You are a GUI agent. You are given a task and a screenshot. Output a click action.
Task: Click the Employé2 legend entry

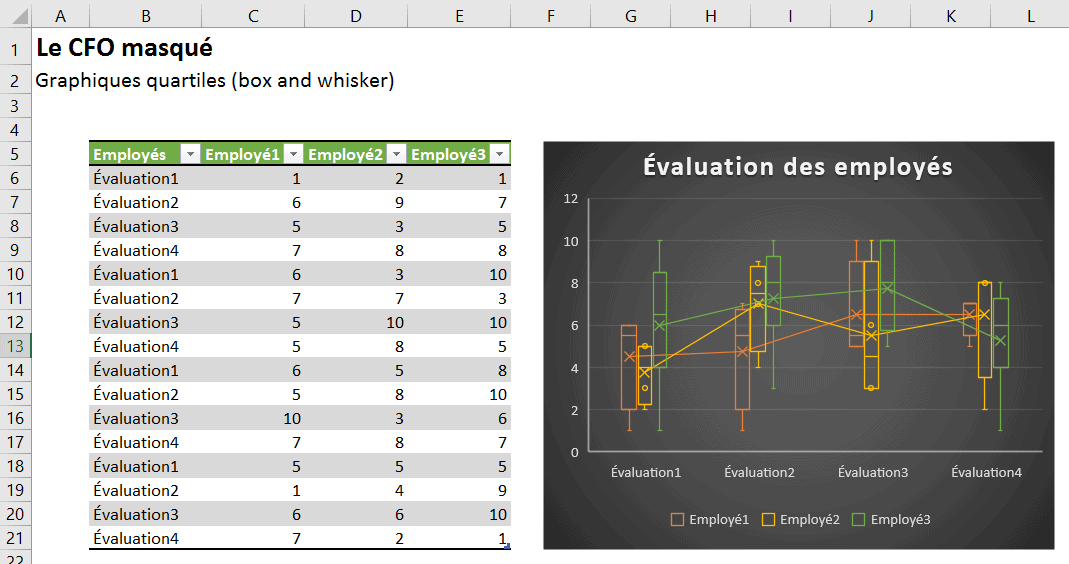tap(800, 519)
